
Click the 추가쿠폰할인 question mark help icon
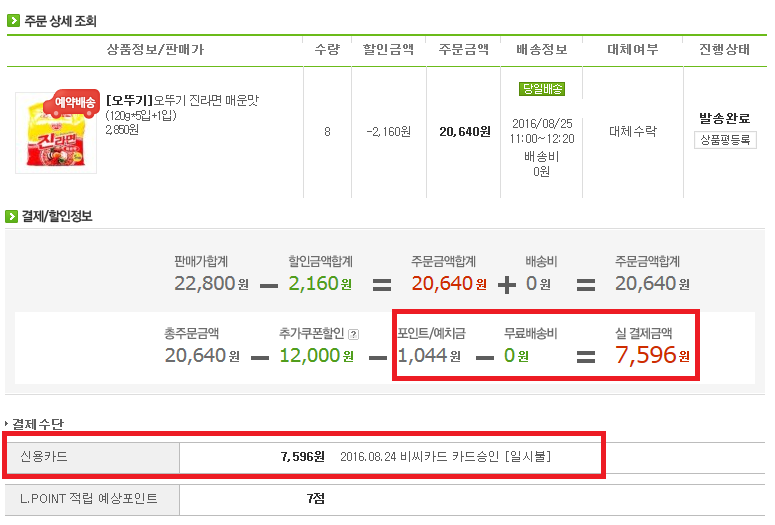tap(353, 334)
